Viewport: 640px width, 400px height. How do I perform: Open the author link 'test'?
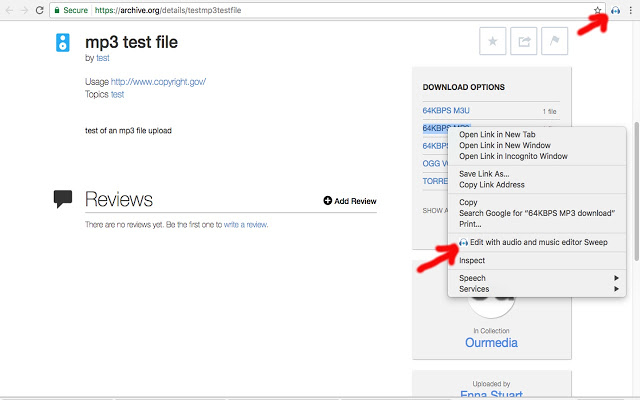click(x=103, y=58)
